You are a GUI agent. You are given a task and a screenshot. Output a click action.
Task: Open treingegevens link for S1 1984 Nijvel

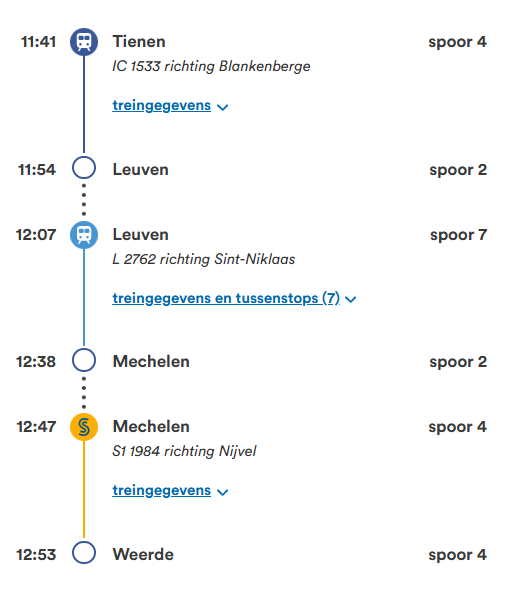click(162, 490)
